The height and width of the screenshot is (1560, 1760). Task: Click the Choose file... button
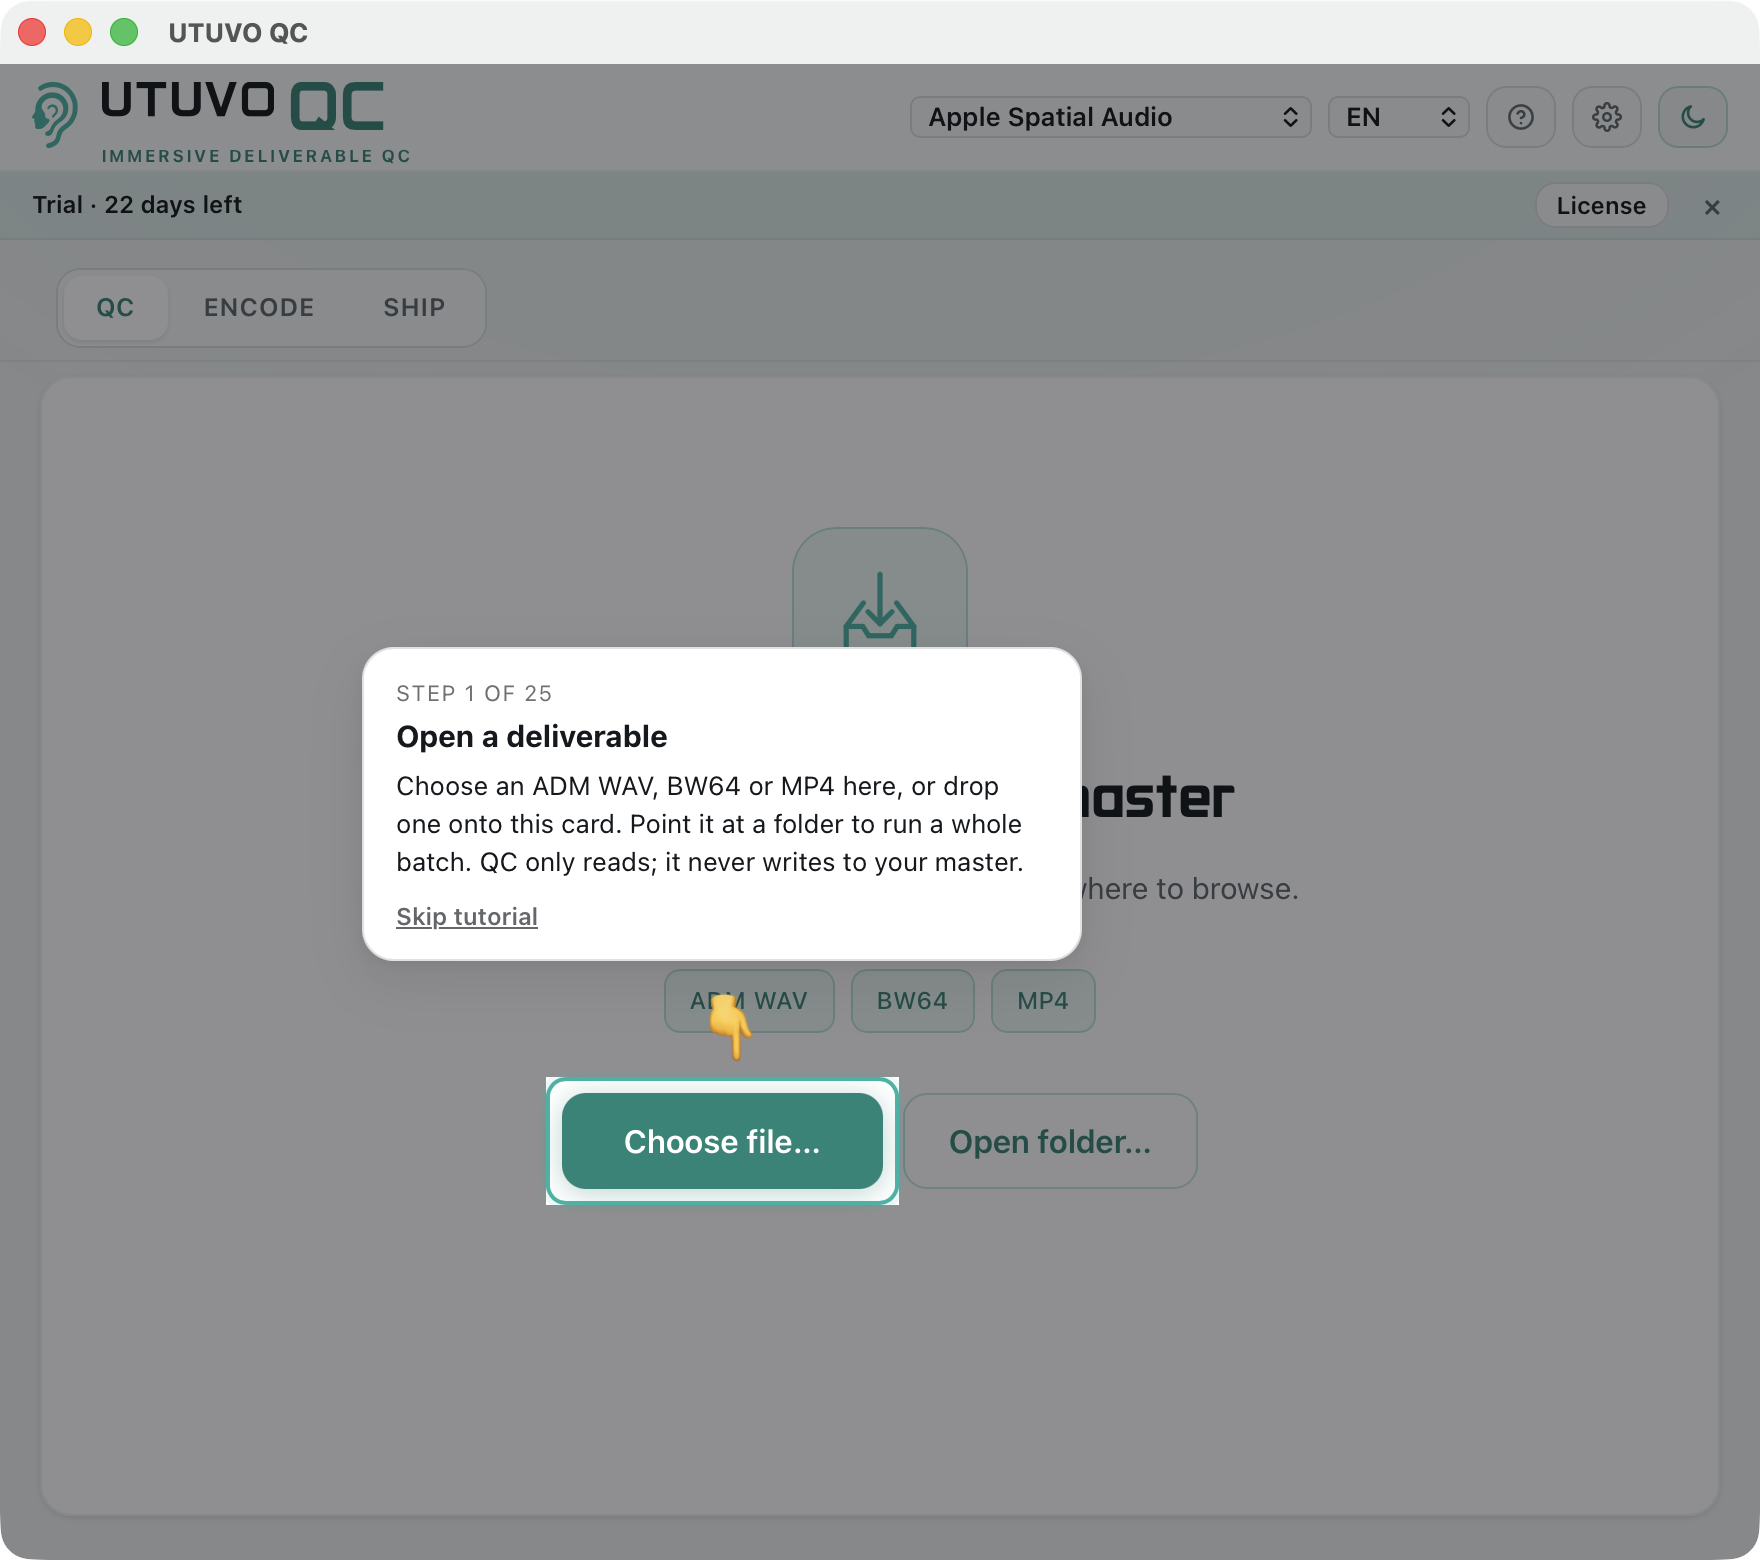tap(722, 1141)
